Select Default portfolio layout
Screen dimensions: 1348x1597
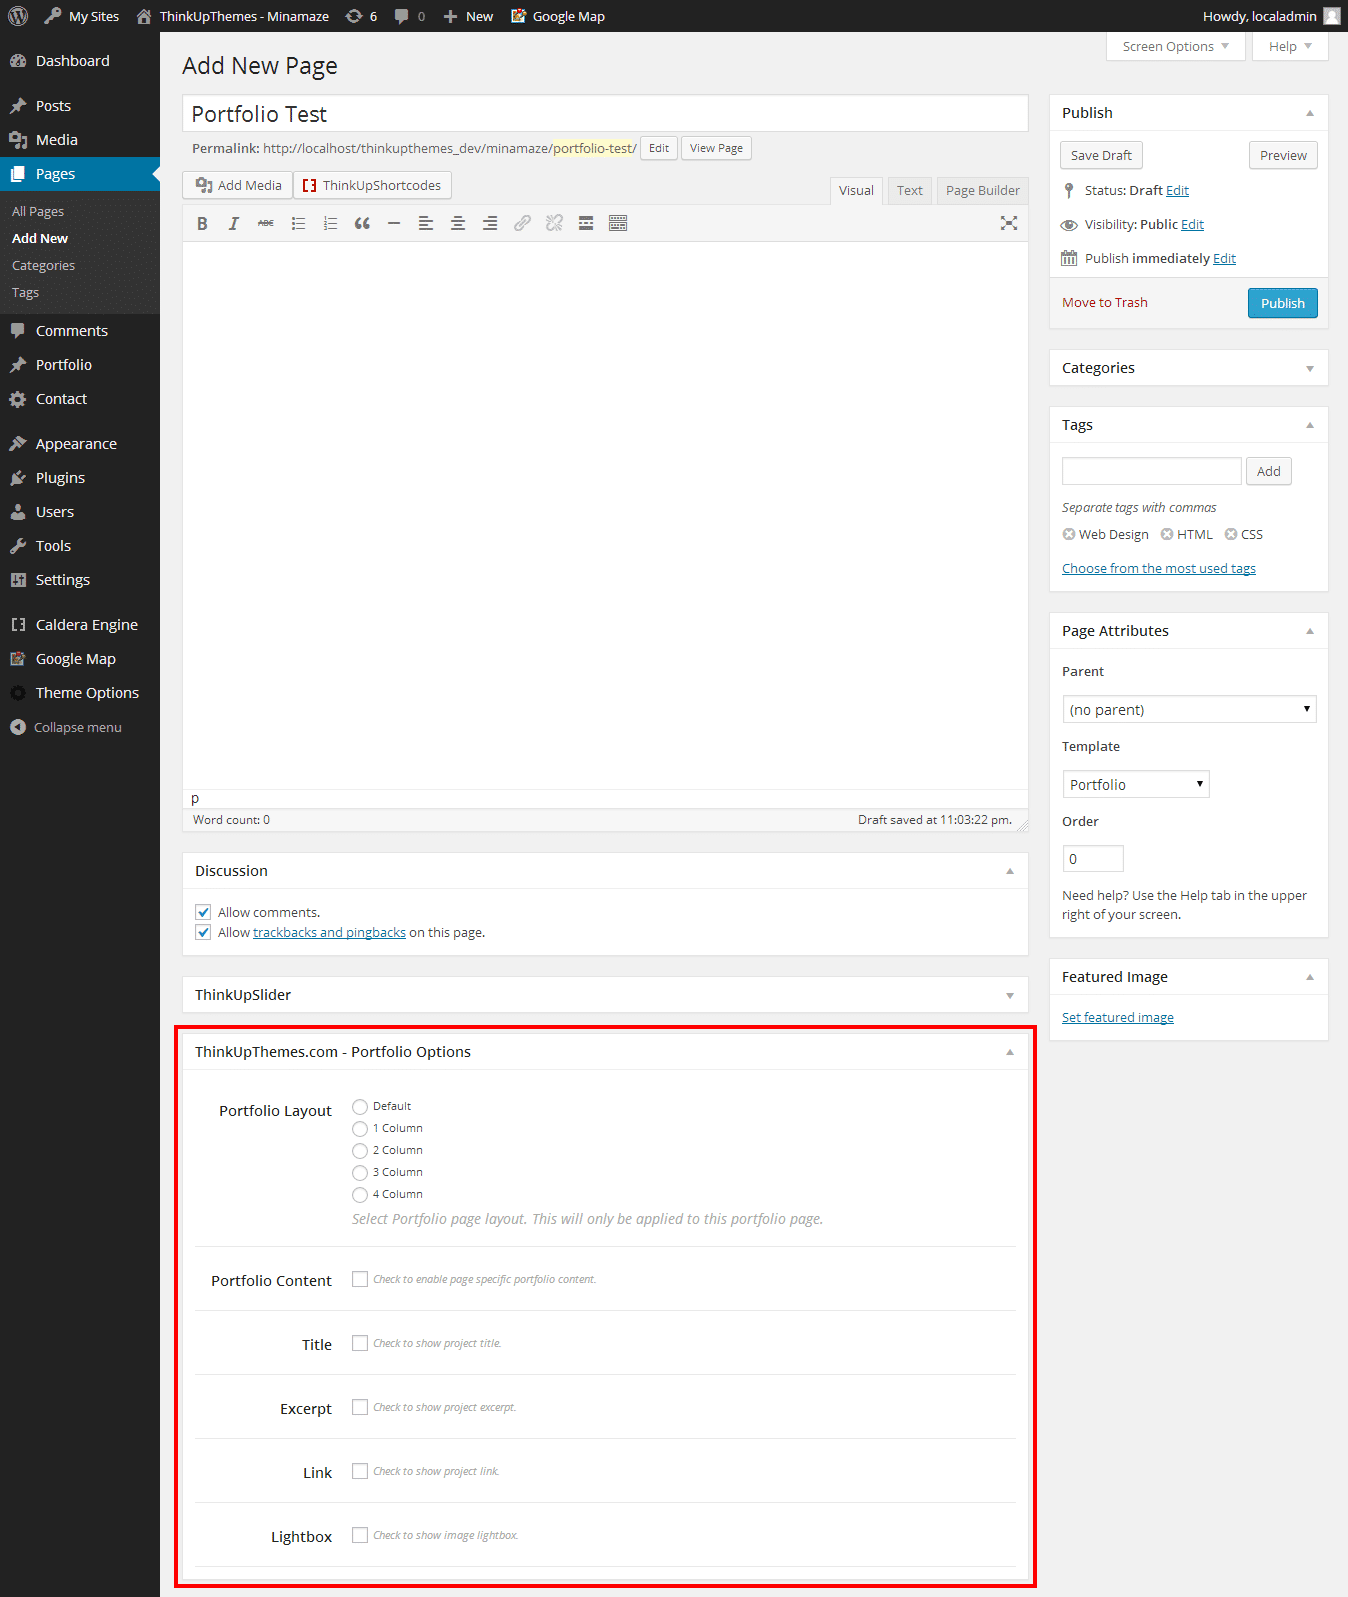pos(360,1107)
